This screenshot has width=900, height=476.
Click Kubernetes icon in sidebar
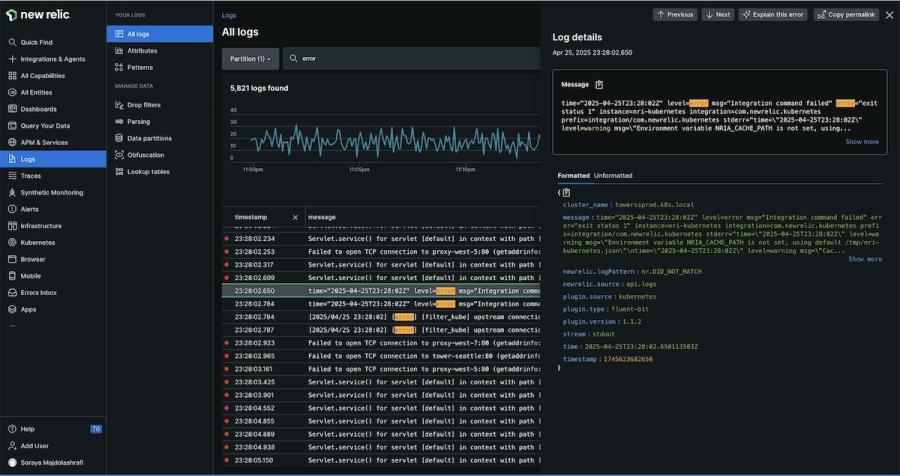tap(12, 242)
